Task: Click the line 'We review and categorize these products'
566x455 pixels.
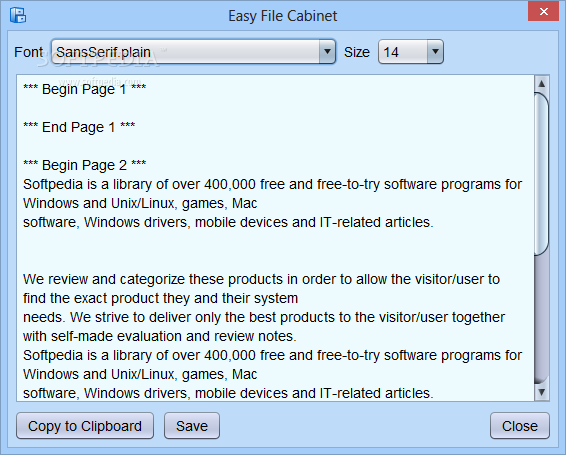Action: click(x=261, y=280)
